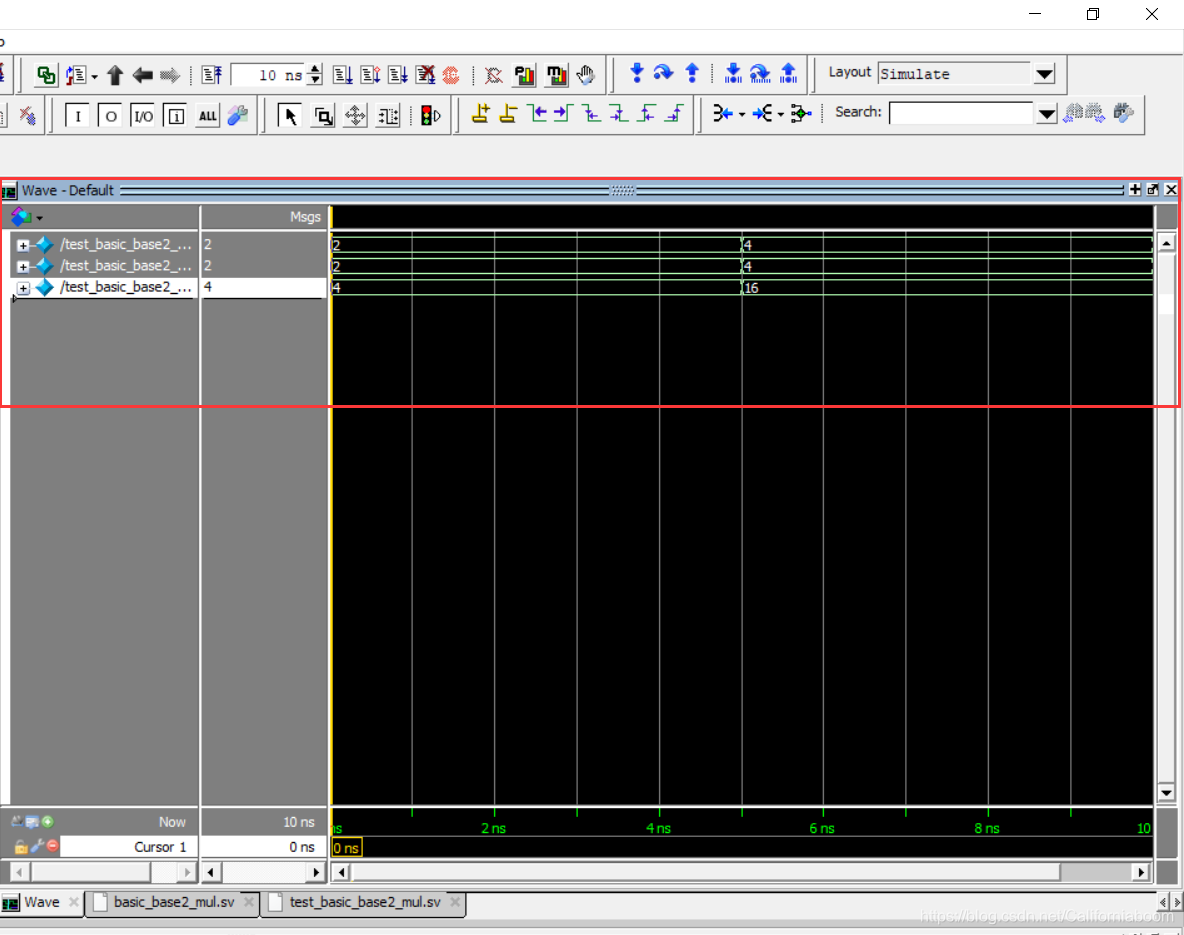This screenshot has width=1184, height=935.
Task: Open the dropdown beside the sort list icon
Action: [x=94, y=76]
